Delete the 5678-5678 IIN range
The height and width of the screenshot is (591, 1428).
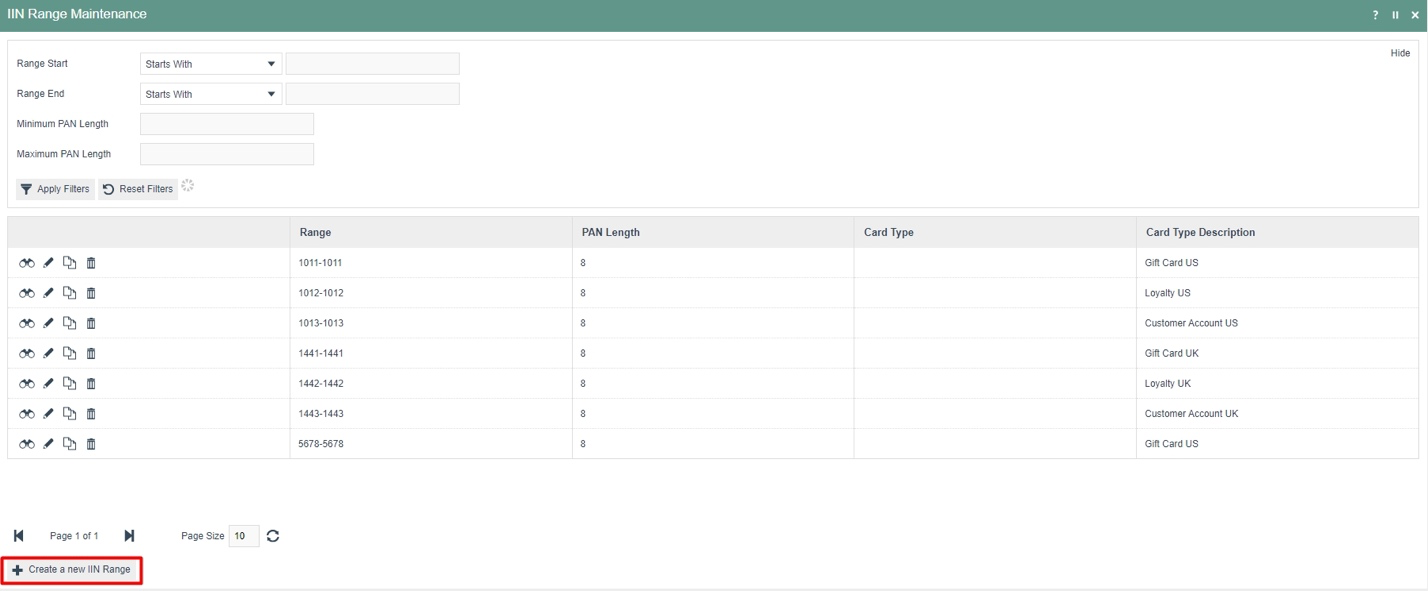90,443
